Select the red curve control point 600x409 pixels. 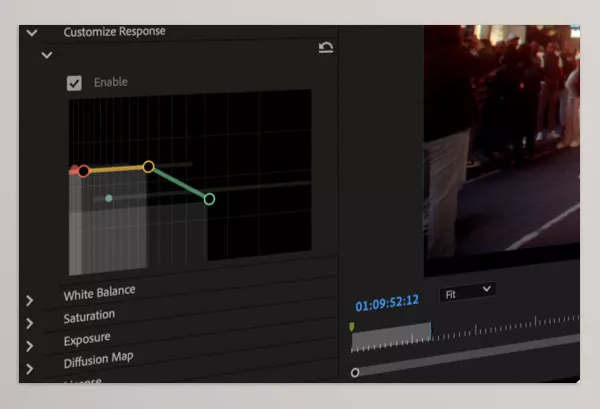tap(84, 171)
